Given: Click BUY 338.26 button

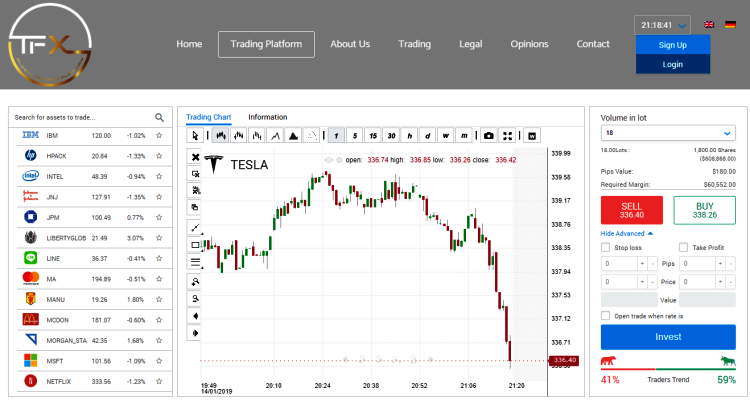Looking at the screenshot, I should tap(705, 210).
